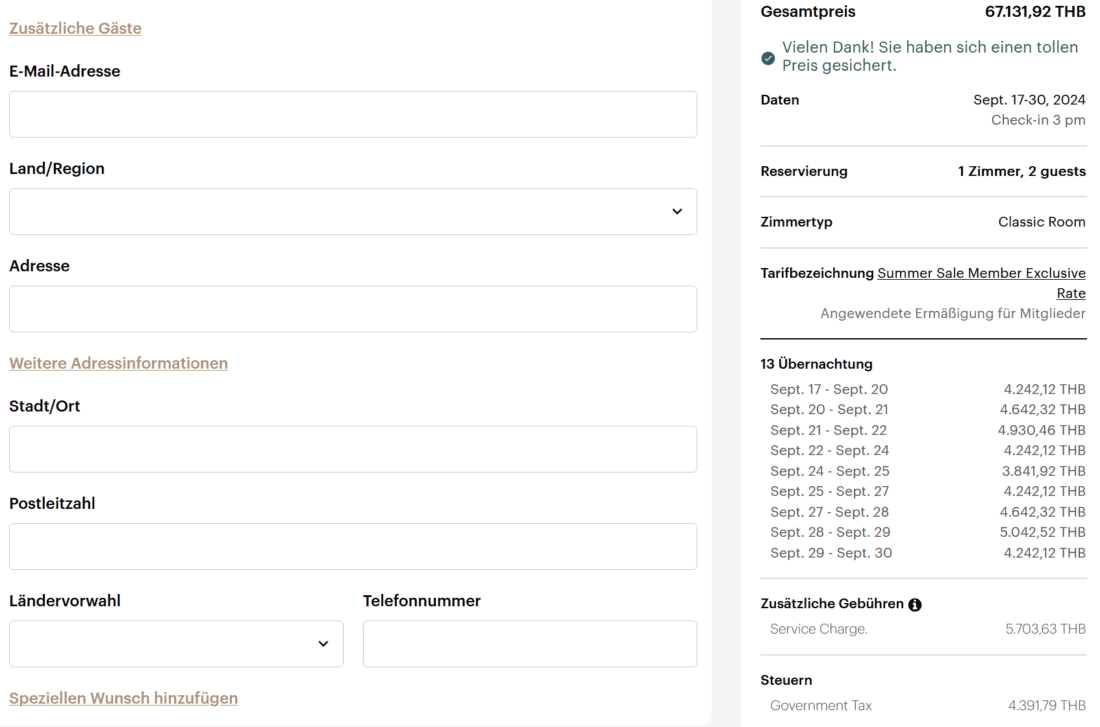Image resolution: width=1100 pixels, height=727 pixels.
Task: Click Speziellen Wunsch hinzufügen
Action: pyautogui.click(x=123, y=698)
